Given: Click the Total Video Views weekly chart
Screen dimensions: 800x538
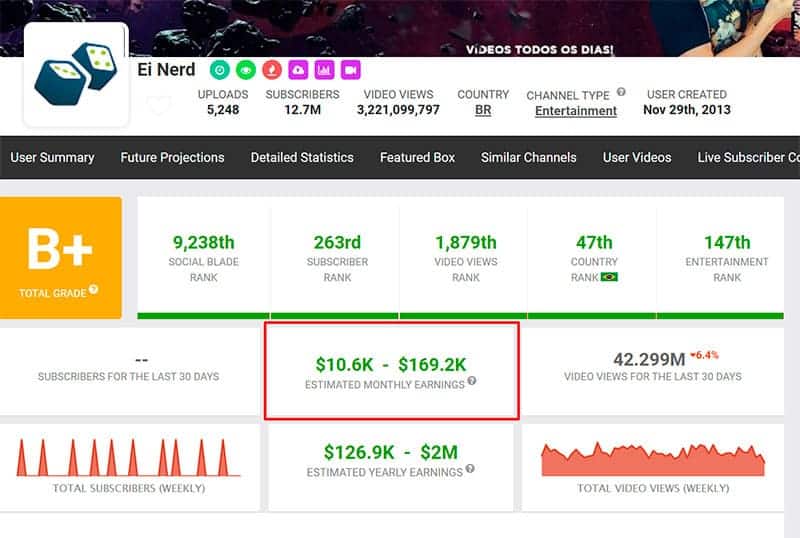Looking at the screenshot, I should (x=653, y=459).
